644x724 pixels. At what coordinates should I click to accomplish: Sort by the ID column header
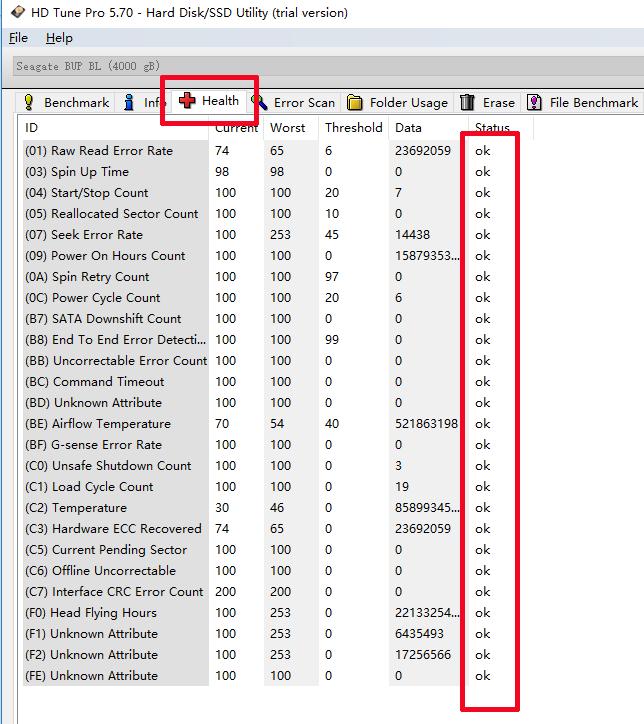113,127
